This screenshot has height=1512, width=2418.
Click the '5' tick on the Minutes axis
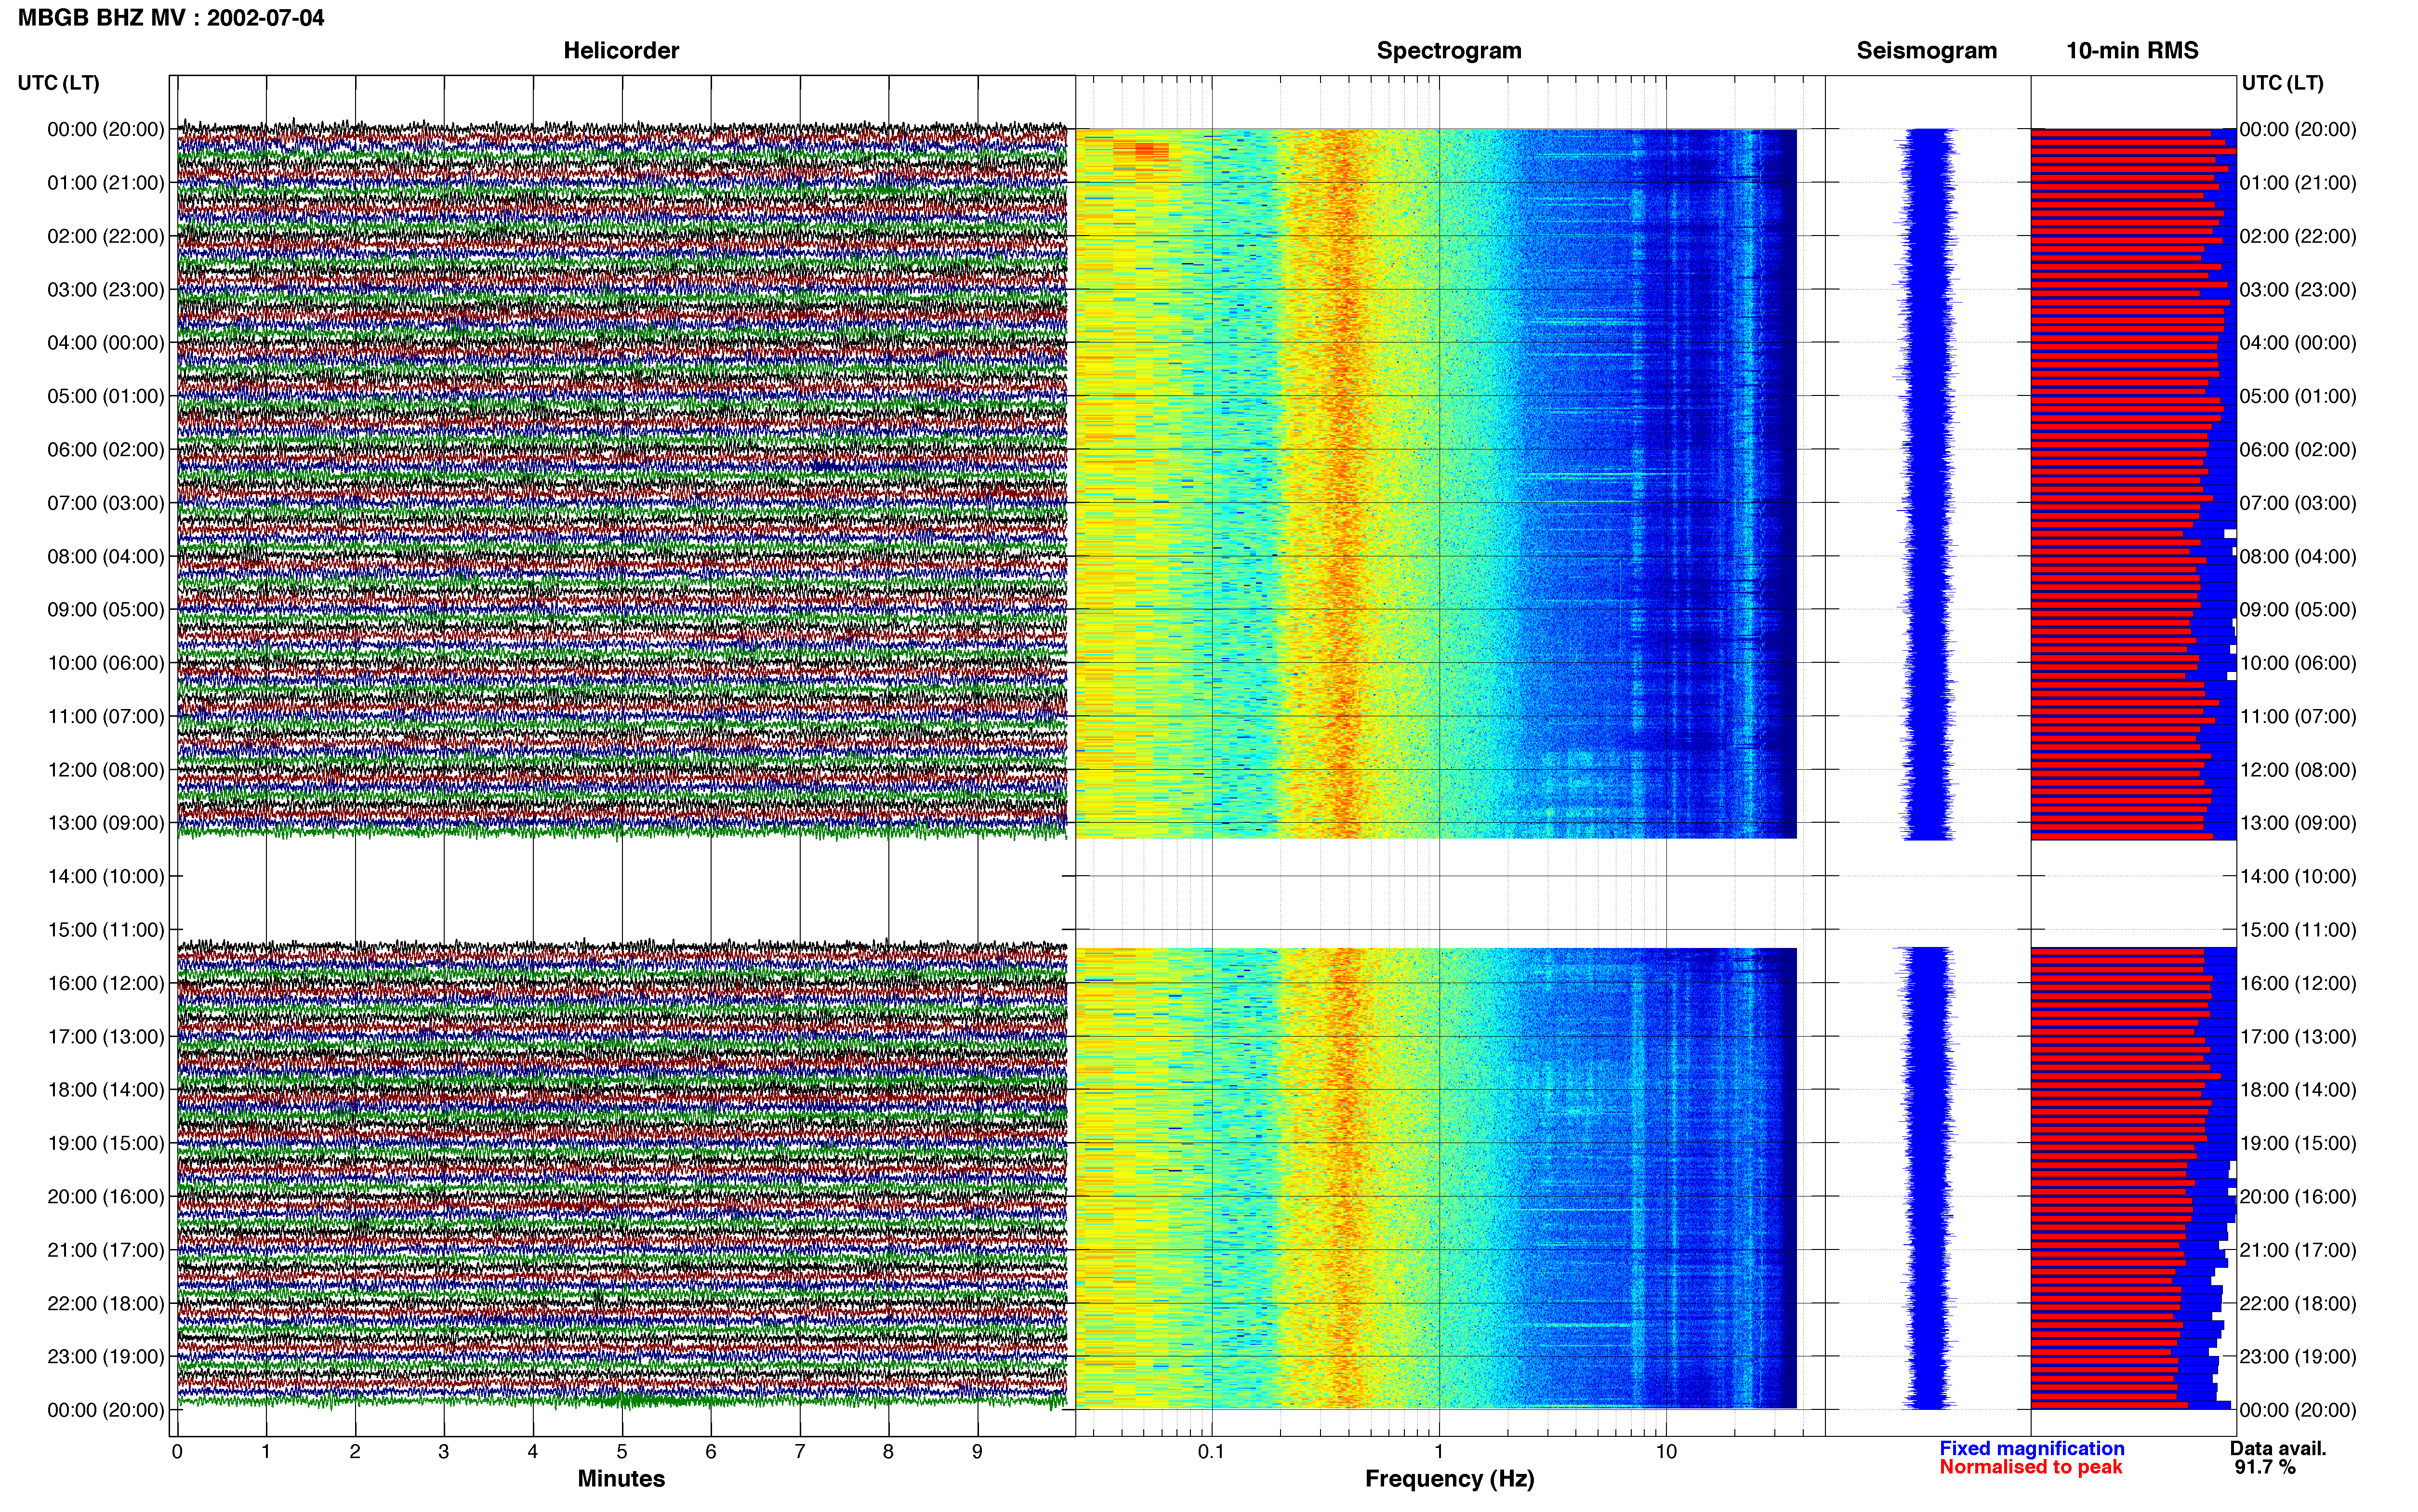coord(622,1452)
